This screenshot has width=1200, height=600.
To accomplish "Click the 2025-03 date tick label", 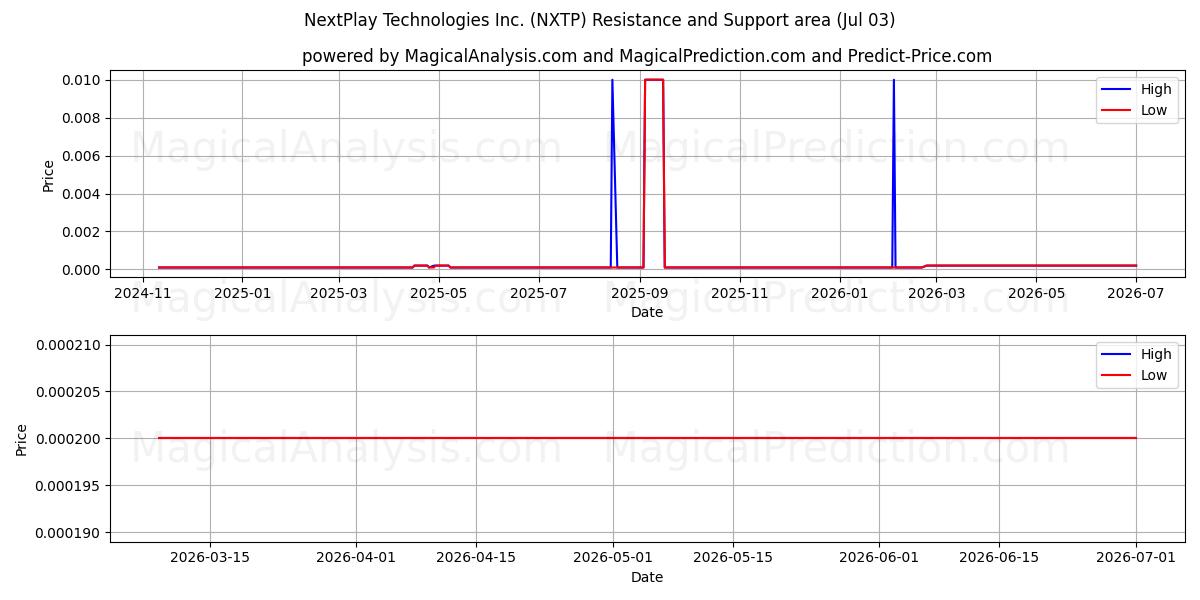I will click(339, 293).
